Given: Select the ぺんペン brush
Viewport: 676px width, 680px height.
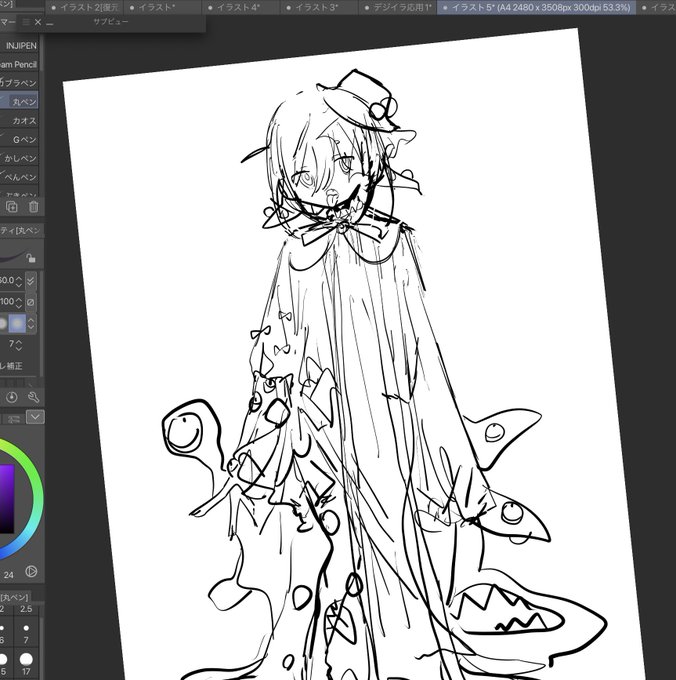Looking at the screenshot, I should [19, 177].
